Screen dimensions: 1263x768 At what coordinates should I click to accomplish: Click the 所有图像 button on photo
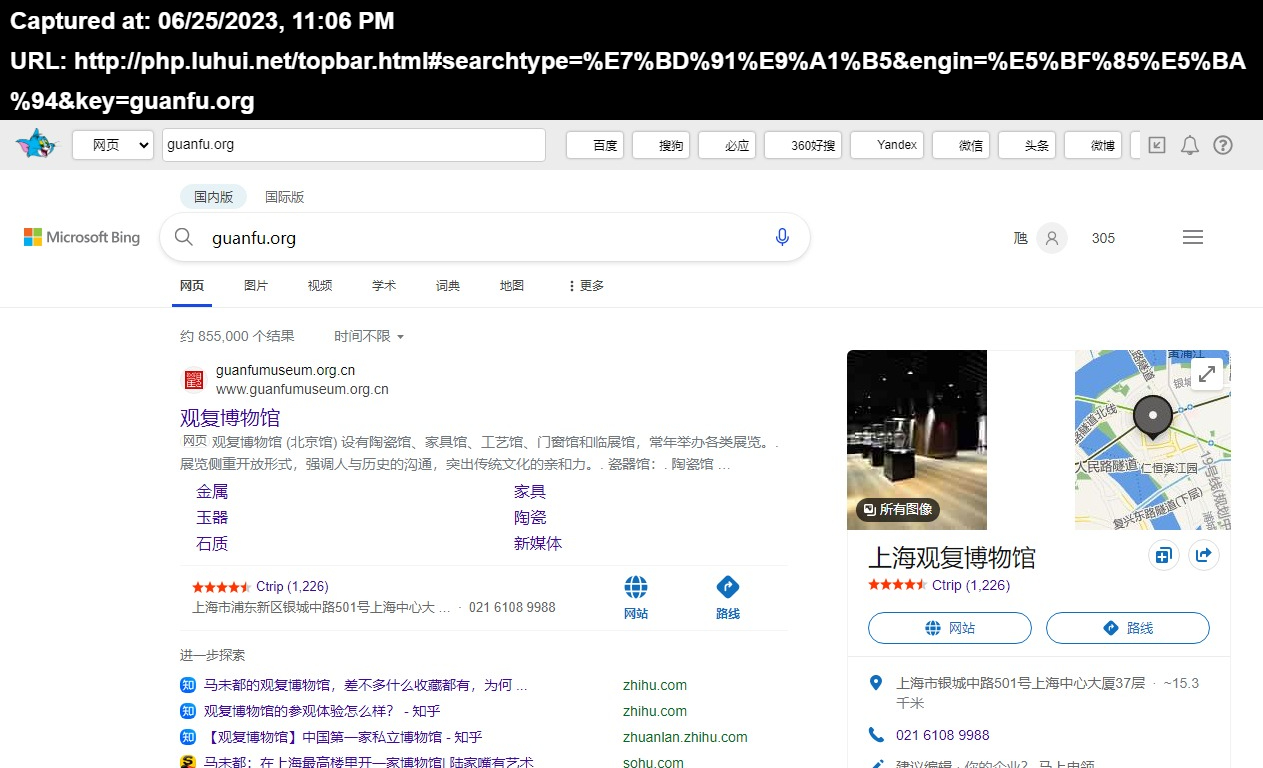pyautogui.click(x=898, y=509)
